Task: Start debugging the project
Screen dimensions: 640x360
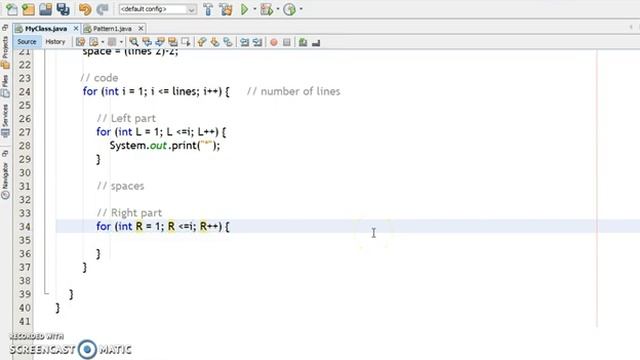Action: [267, 9]
